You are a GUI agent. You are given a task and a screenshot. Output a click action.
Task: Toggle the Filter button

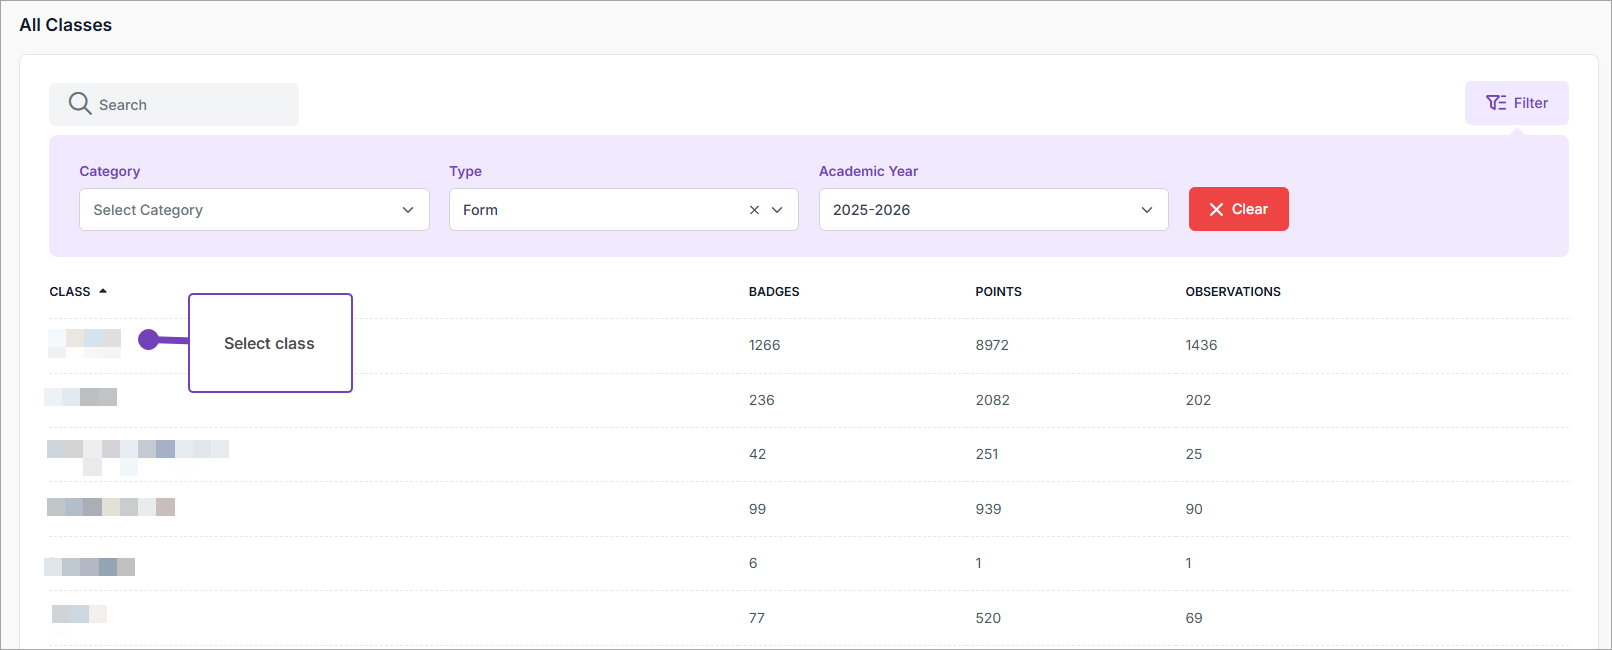[x=1516, y=103]
